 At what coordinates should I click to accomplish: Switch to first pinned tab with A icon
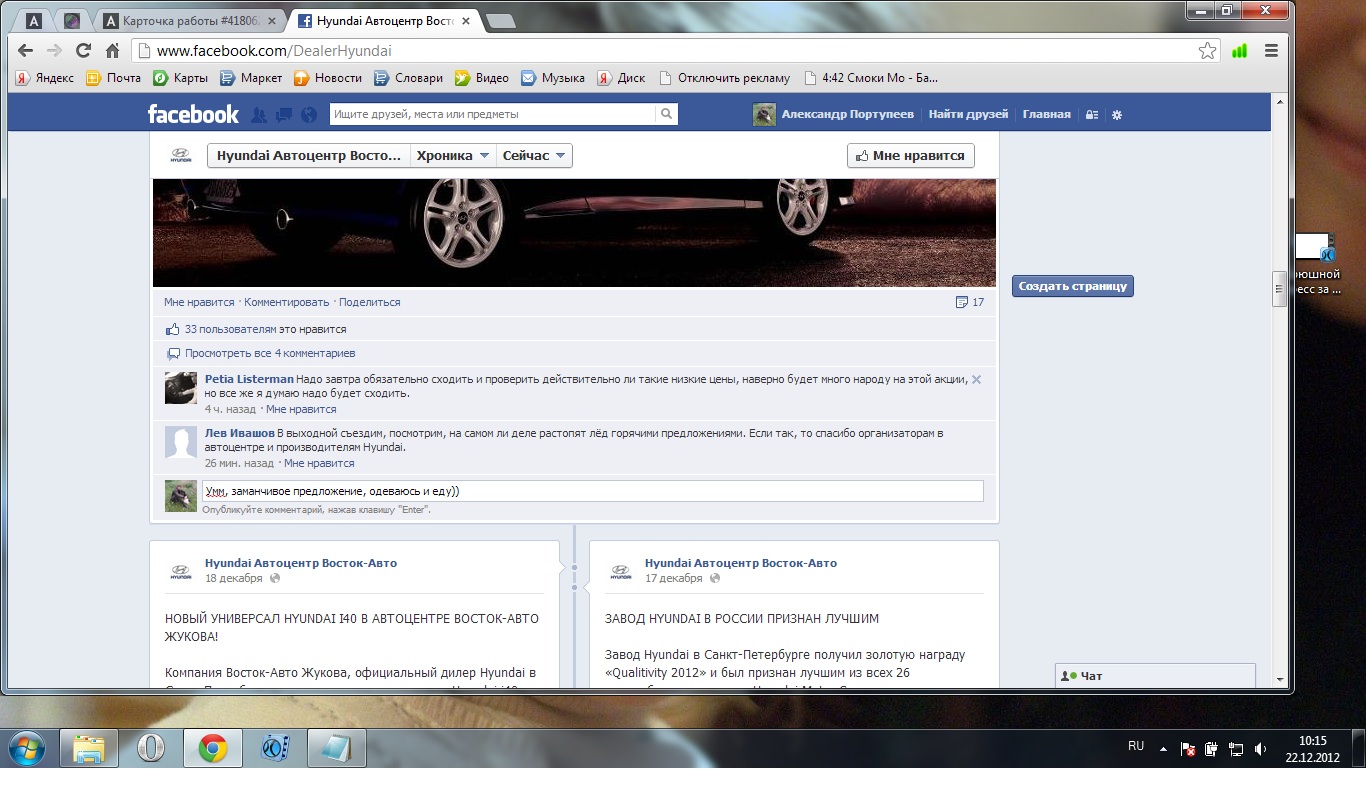[34, 20]
